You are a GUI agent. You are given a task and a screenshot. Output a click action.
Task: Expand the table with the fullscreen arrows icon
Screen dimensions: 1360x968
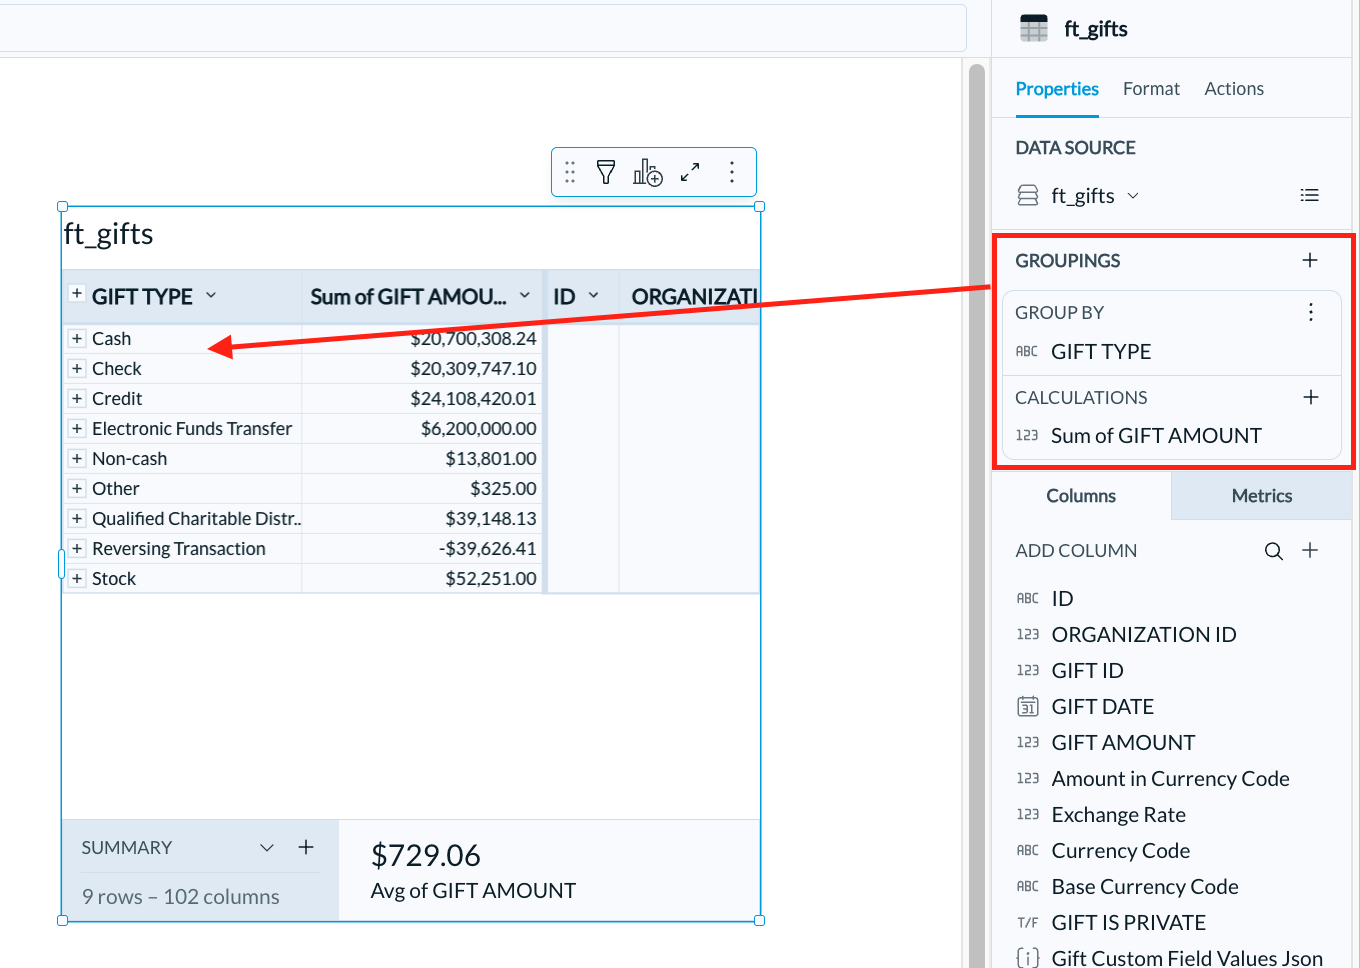[x=690, y=171]
